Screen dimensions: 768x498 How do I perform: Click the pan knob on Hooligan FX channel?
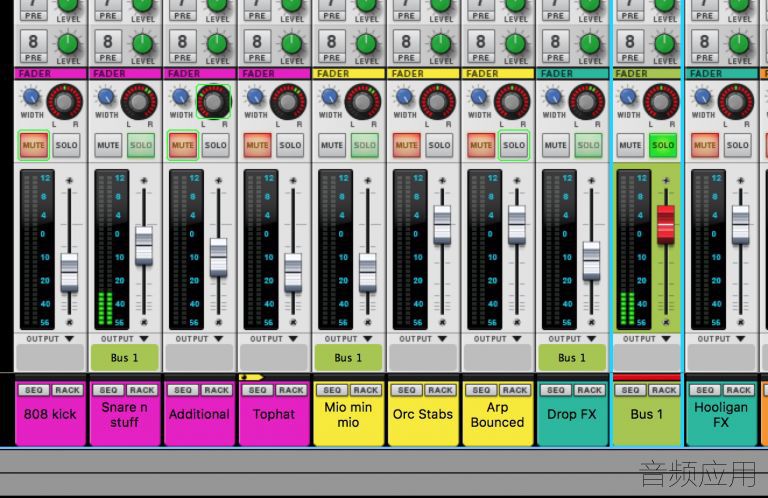(x=735, y=102)
